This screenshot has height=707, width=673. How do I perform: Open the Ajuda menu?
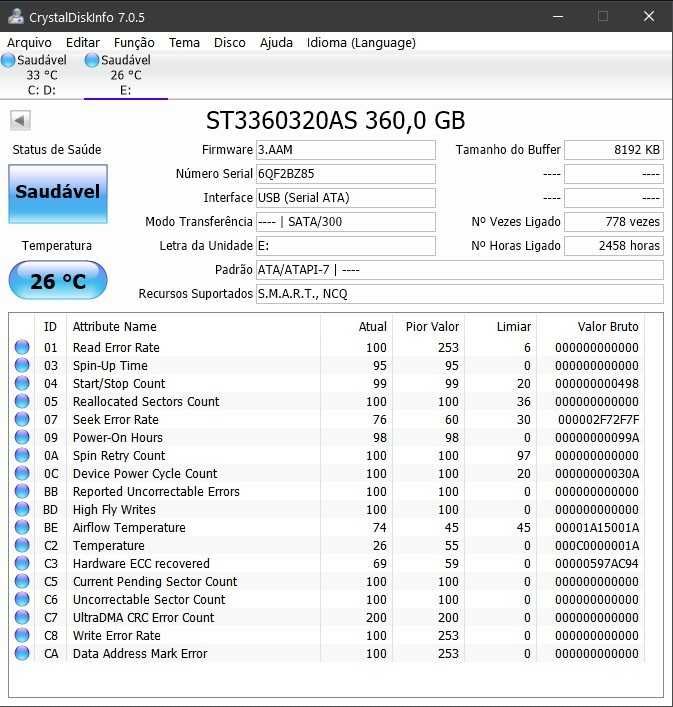(x=276, y=43)
